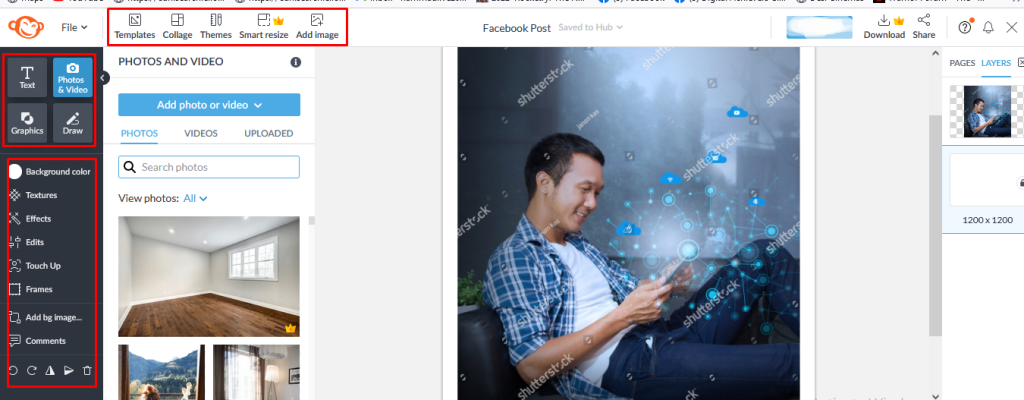Switch to the LAYERS tab
Screen dimensions: 1024x400
(x=995, y=63)
